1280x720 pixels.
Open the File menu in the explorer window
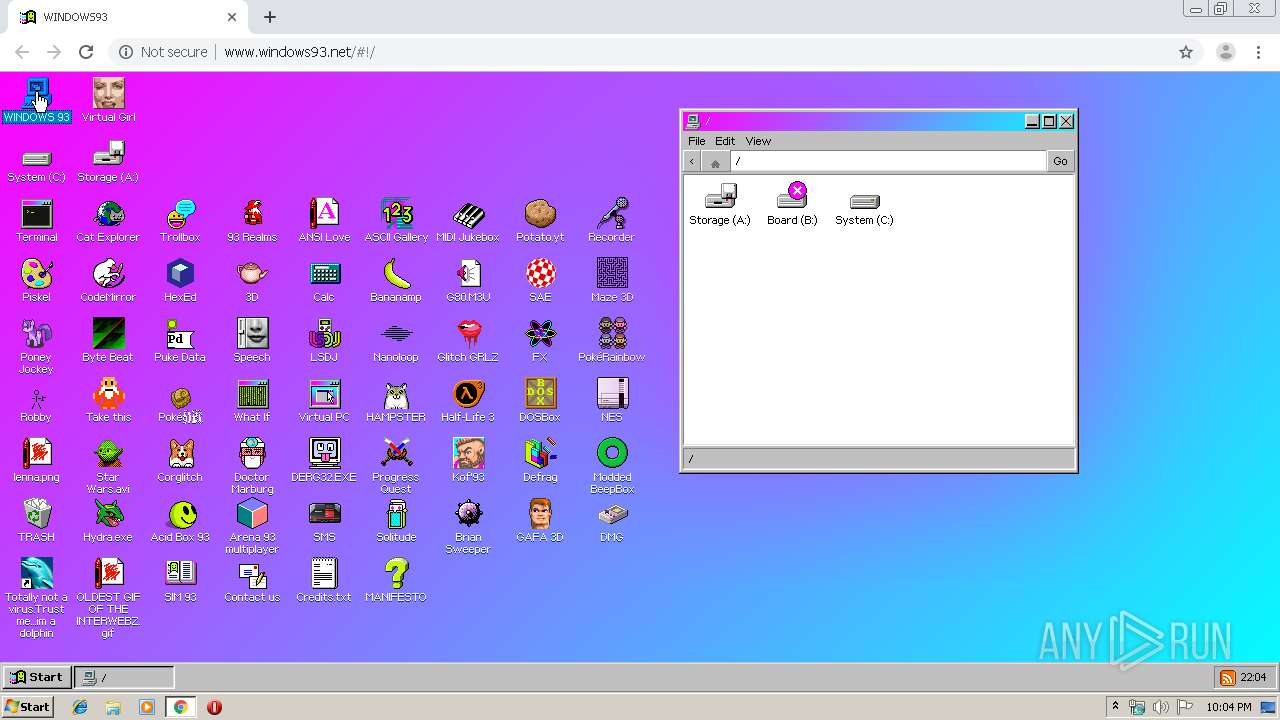tap(697, 141)
